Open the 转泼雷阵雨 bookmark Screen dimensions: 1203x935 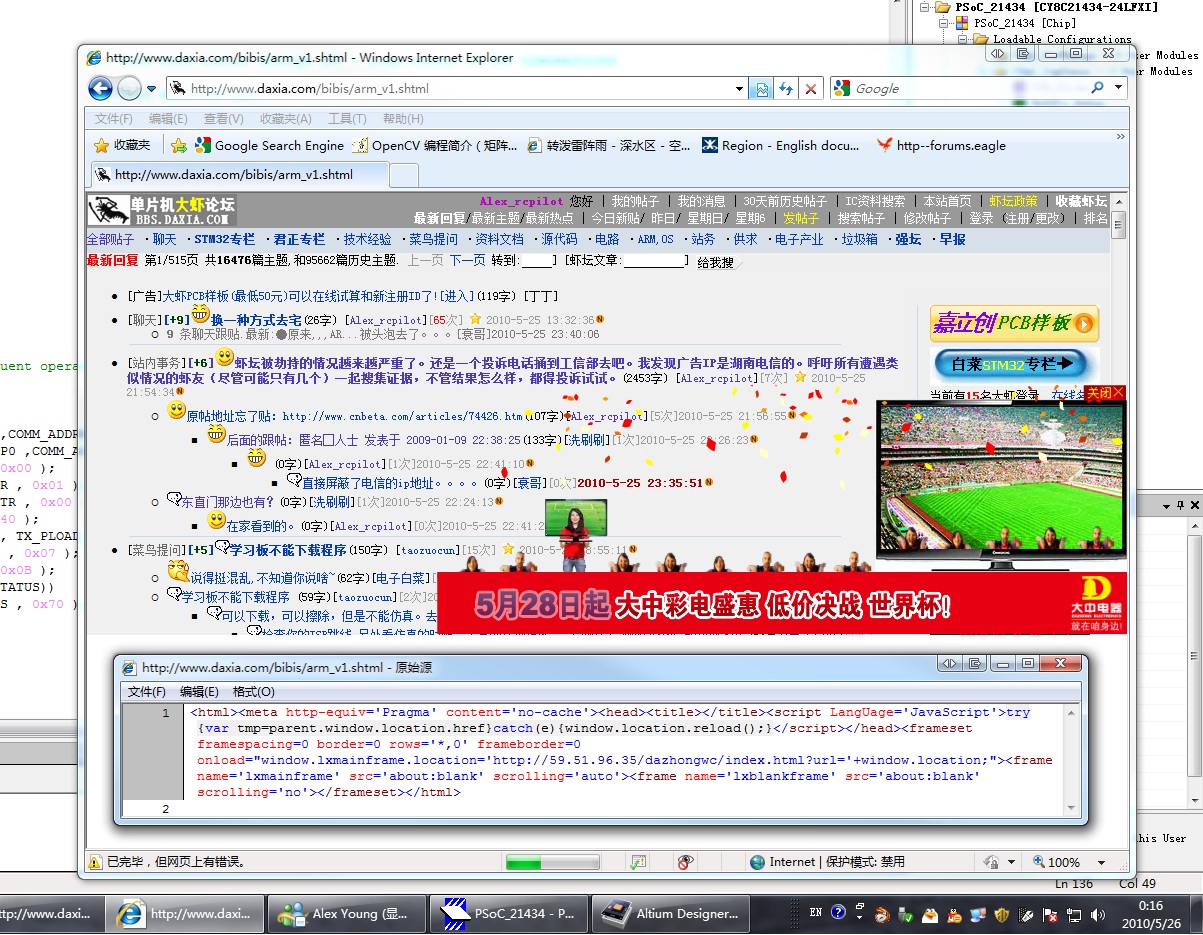(x=609, y=146)
